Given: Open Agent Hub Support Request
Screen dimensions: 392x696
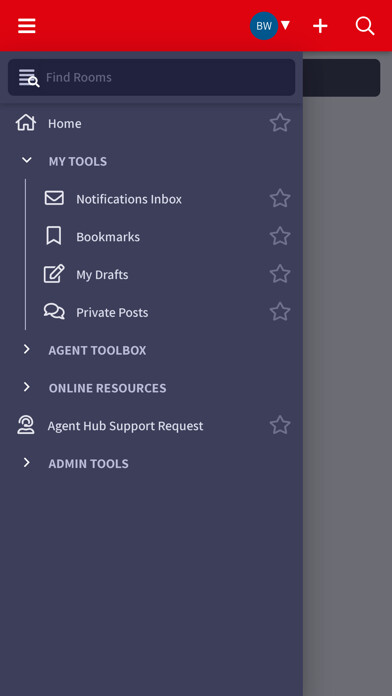Looking at the screenshot, I should [125, 426].
